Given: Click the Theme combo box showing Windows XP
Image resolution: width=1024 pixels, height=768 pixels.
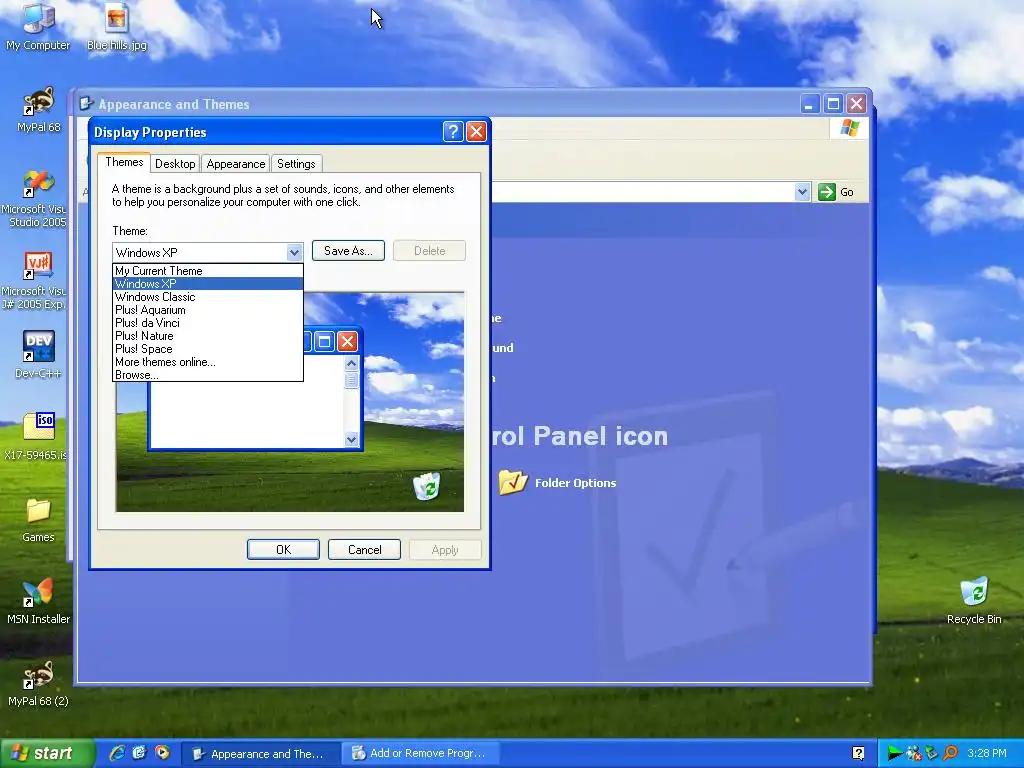Looking at the screenshot, I should (x=208, y=252).
